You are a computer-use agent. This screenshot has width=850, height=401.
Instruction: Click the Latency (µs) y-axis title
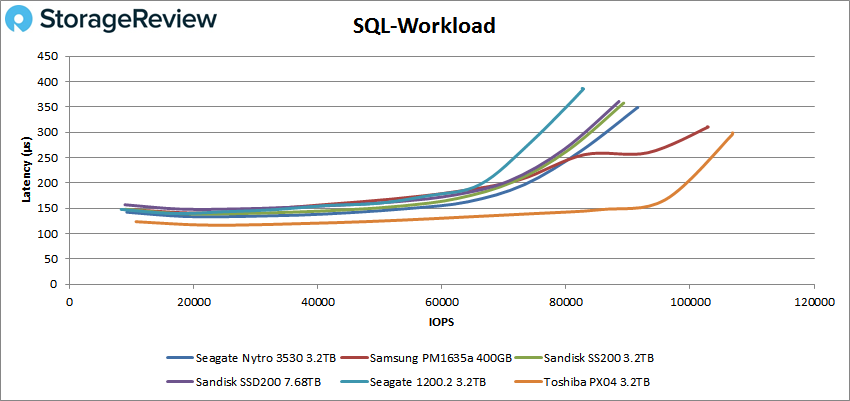(27, 170)
